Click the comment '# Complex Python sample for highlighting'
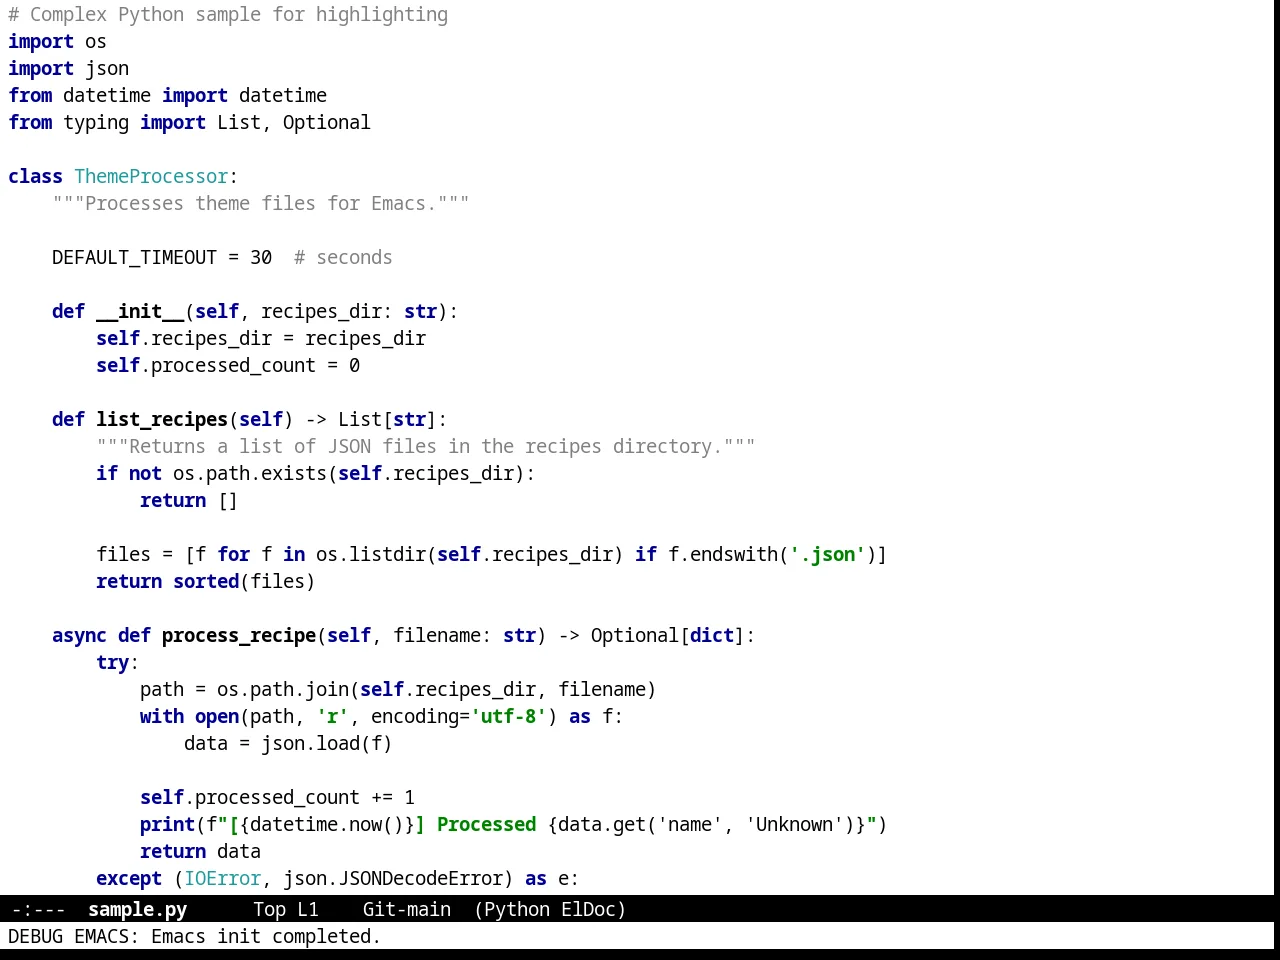 228,14
